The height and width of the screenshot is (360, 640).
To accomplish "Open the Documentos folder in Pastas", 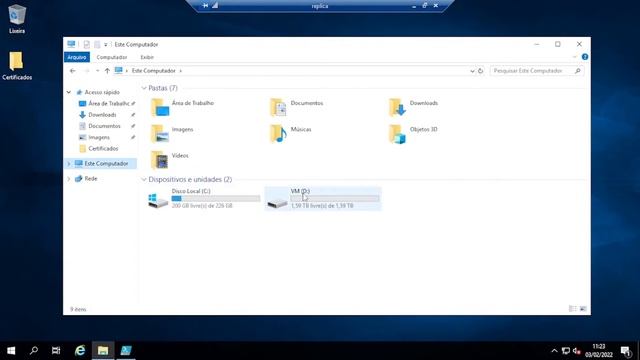I will [297, 107].
